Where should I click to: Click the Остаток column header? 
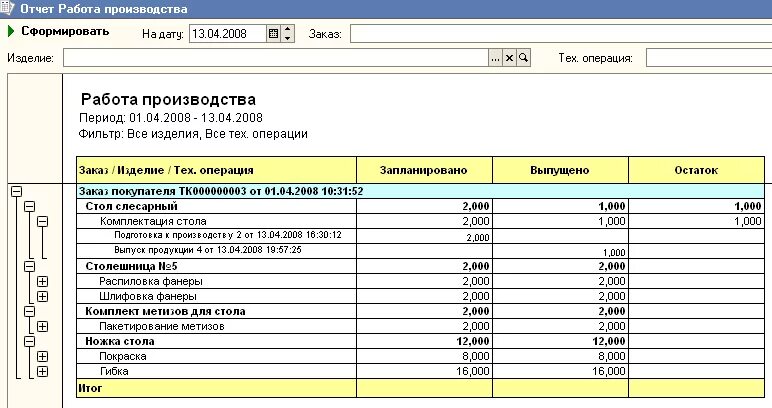pyautogui.click(x=696, y=170)
